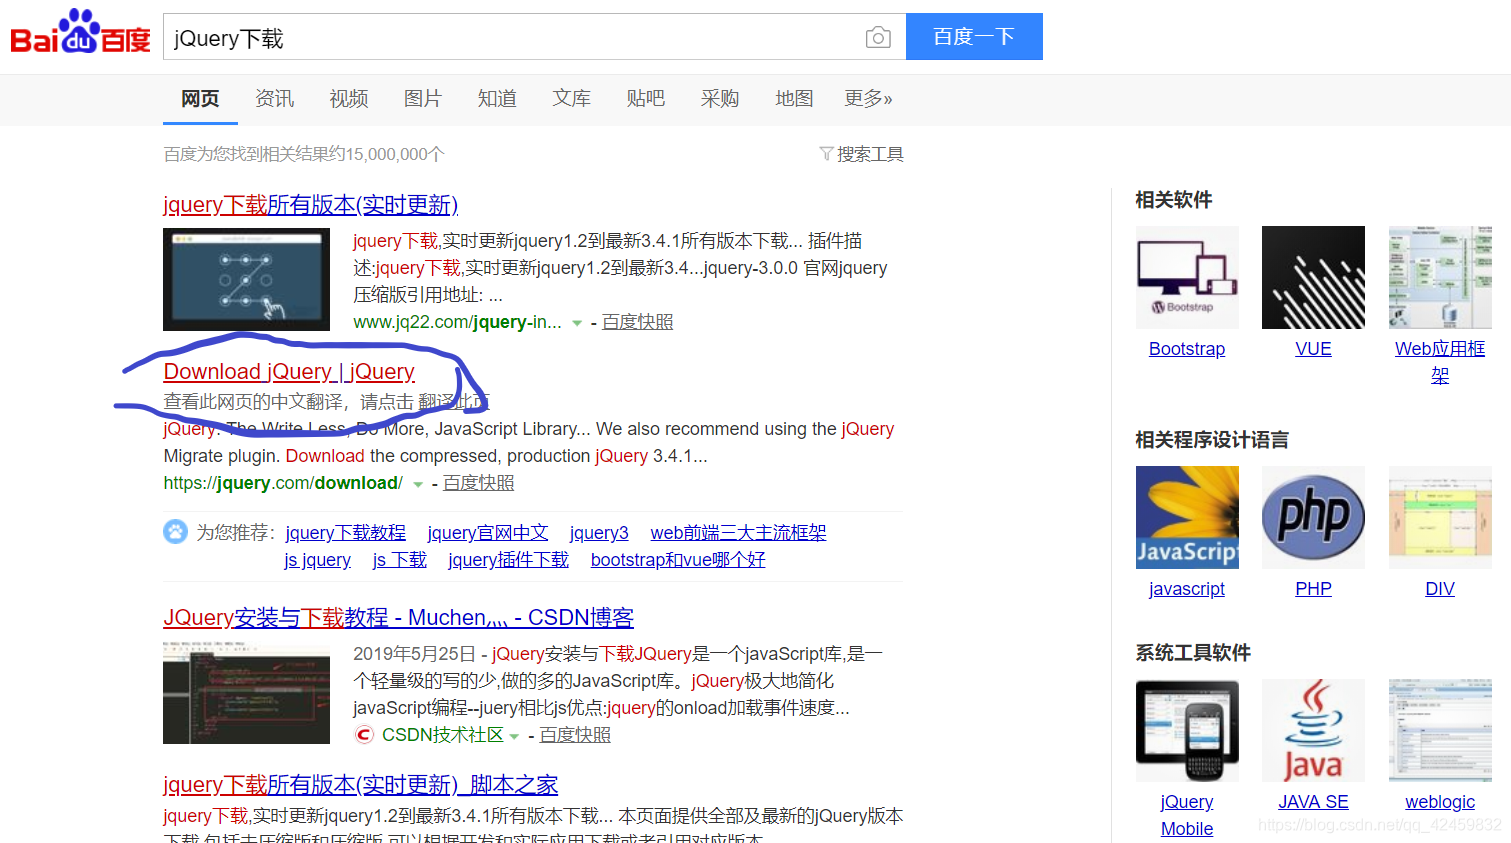1511x843 pixels.
Task: Open 搜索工具 search tools
Action: tap(870, 154)
